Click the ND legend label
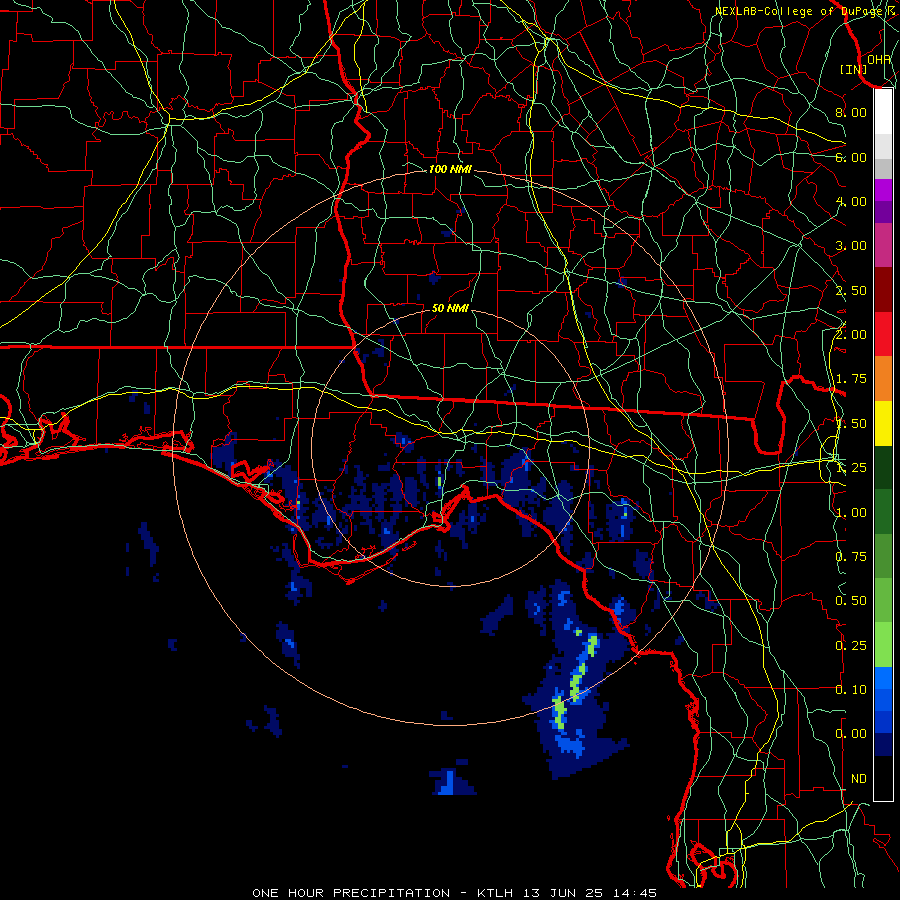900x900 pixels. click(x=859, y=779)
